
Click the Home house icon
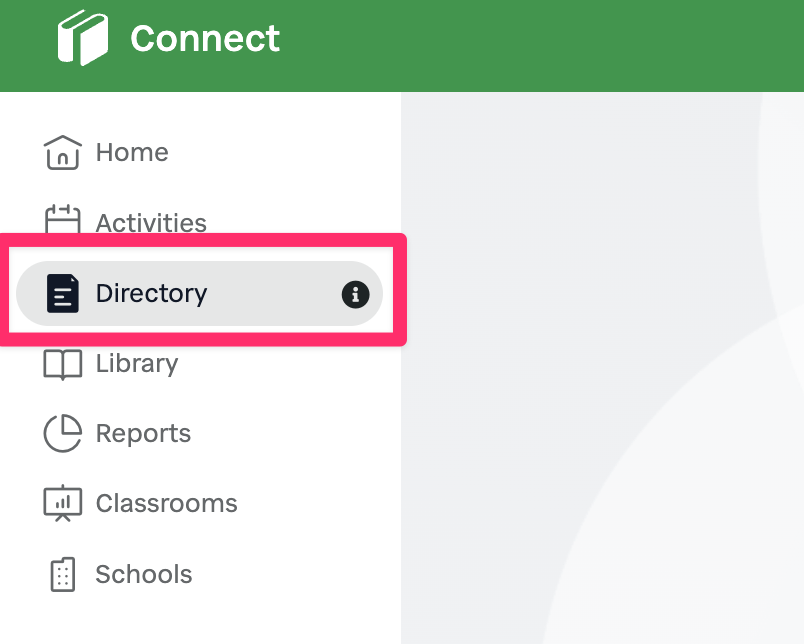point(63,153)
